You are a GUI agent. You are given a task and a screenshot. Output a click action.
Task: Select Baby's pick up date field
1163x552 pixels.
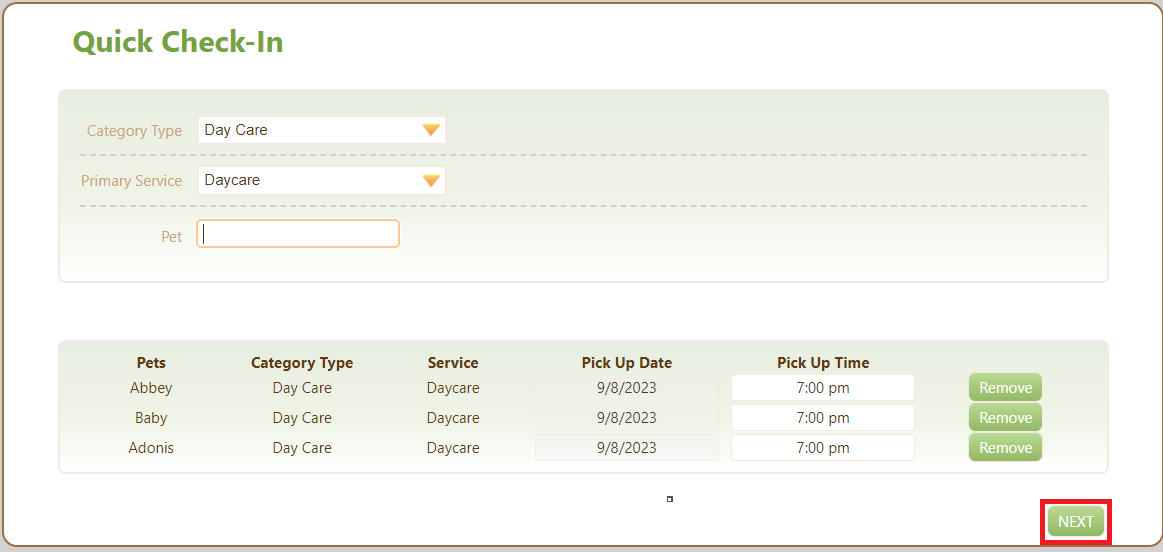627,418
